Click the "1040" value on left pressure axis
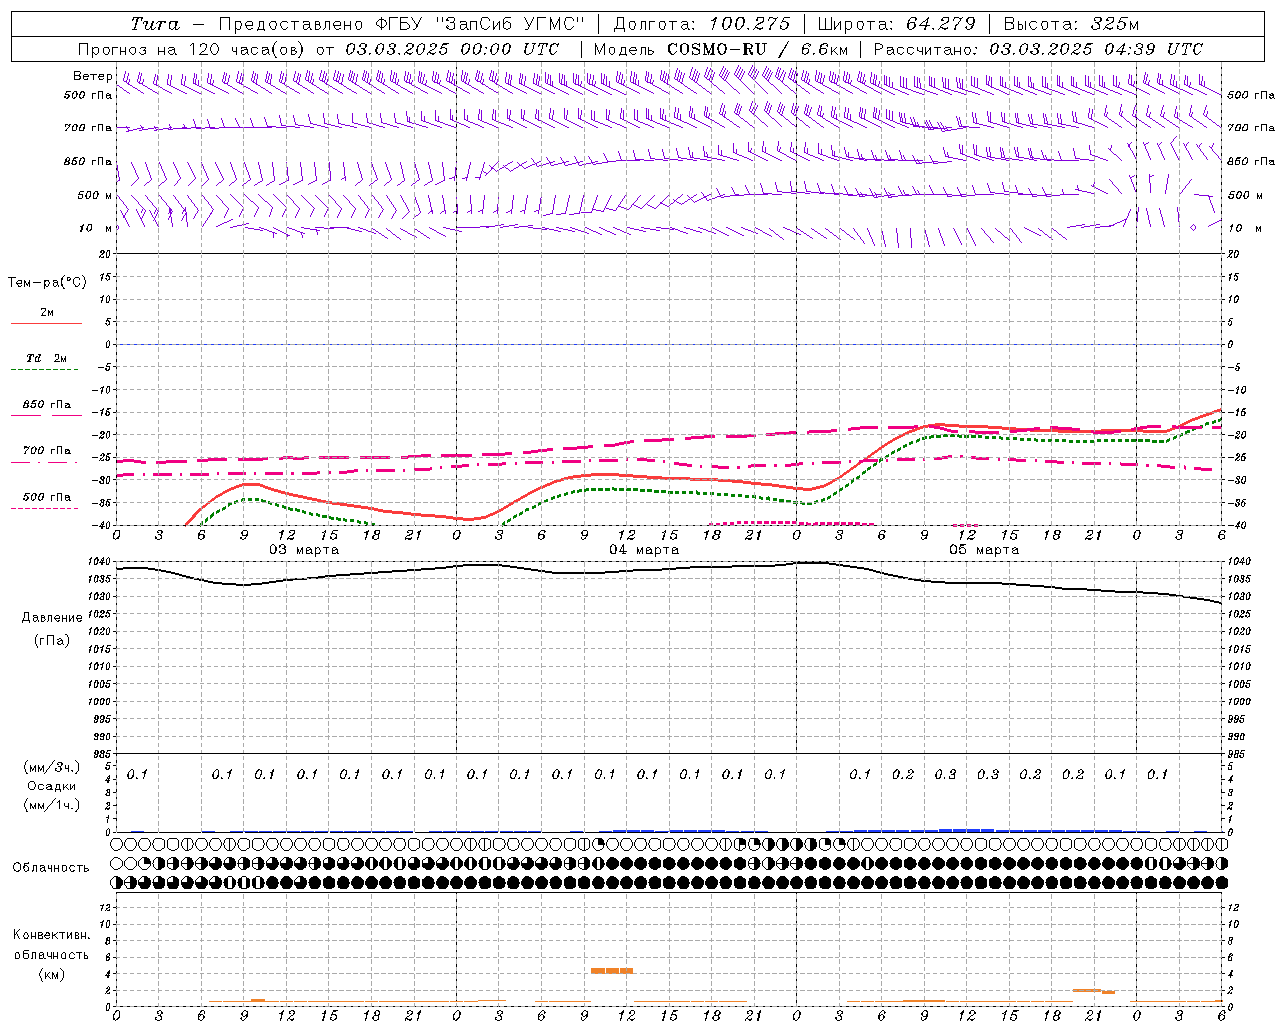Image resolution: width=1280 pixels, height=1024 pixels. point(100,562)
